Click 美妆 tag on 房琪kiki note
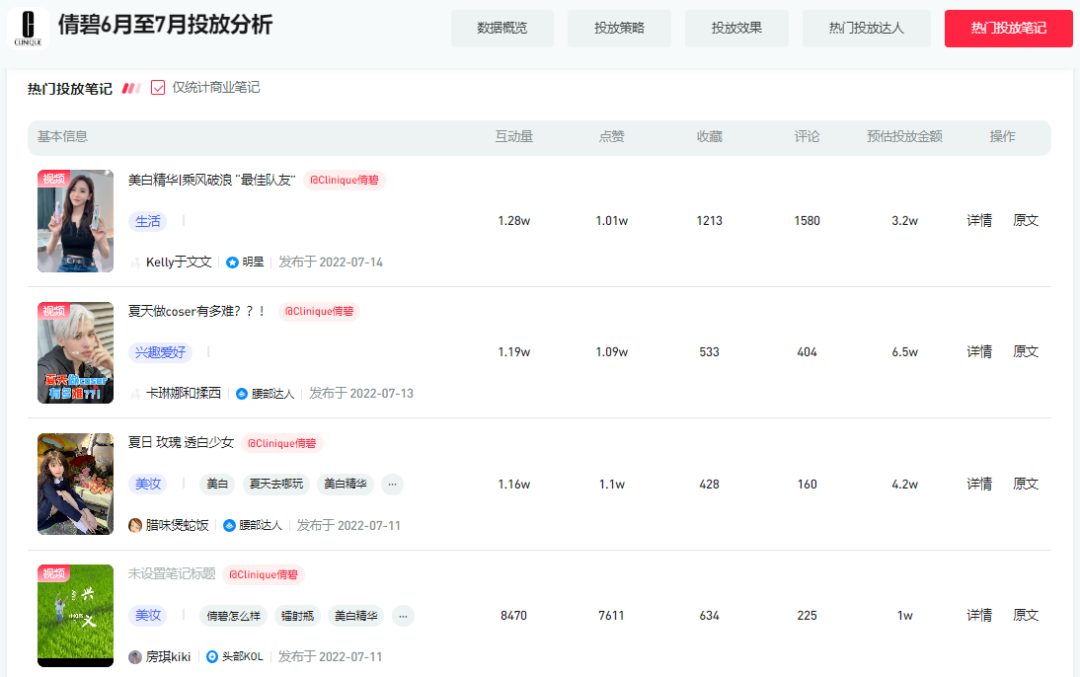Screen dimensions: 1080x677 click(x=147, y=616)
